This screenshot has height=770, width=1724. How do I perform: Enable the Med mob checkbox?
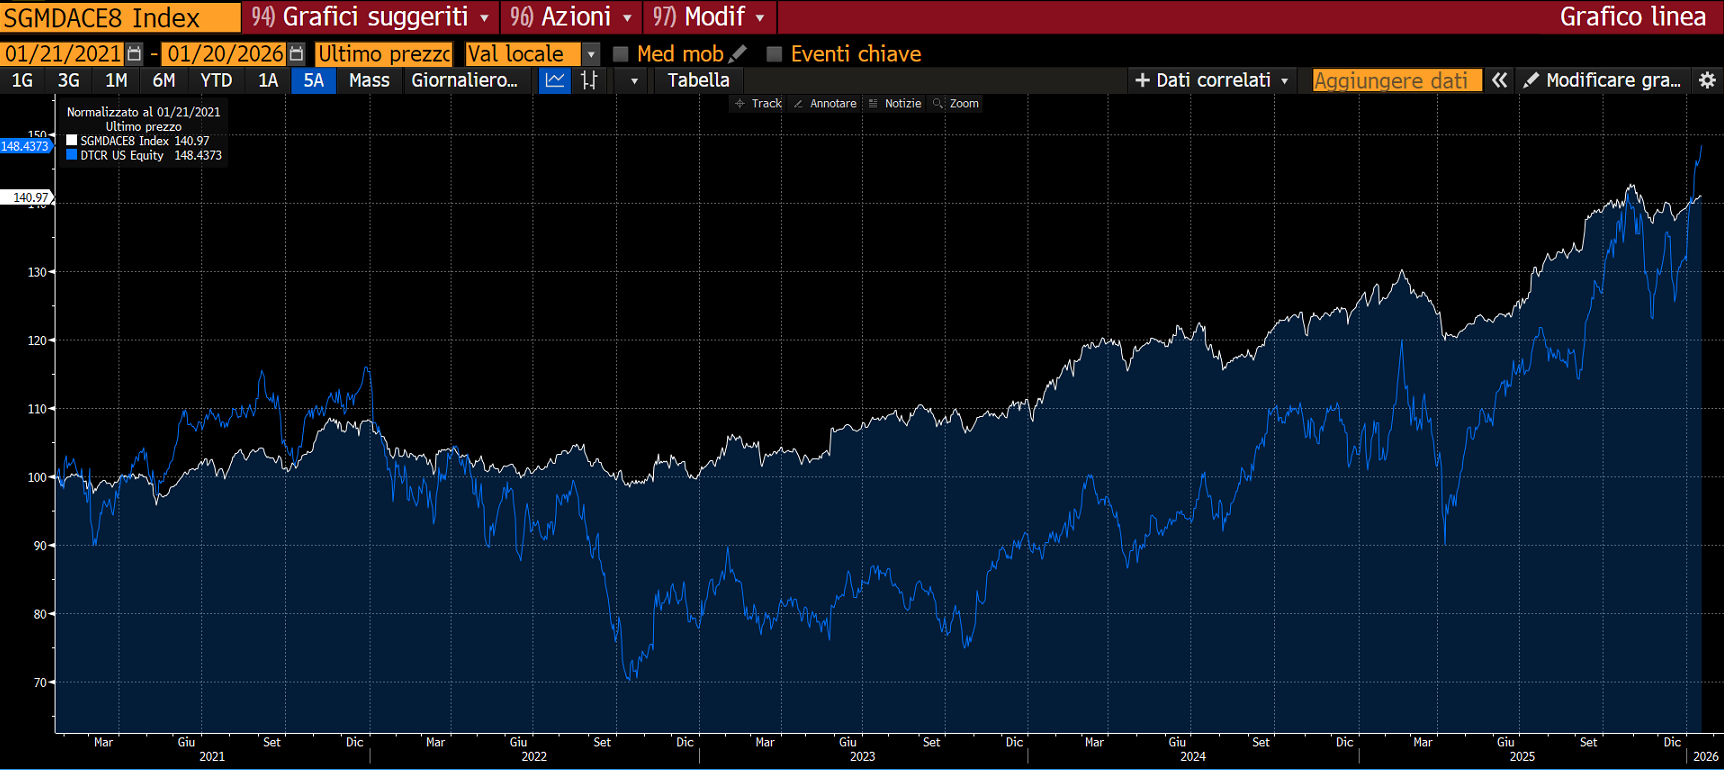[x=620, y=54]
